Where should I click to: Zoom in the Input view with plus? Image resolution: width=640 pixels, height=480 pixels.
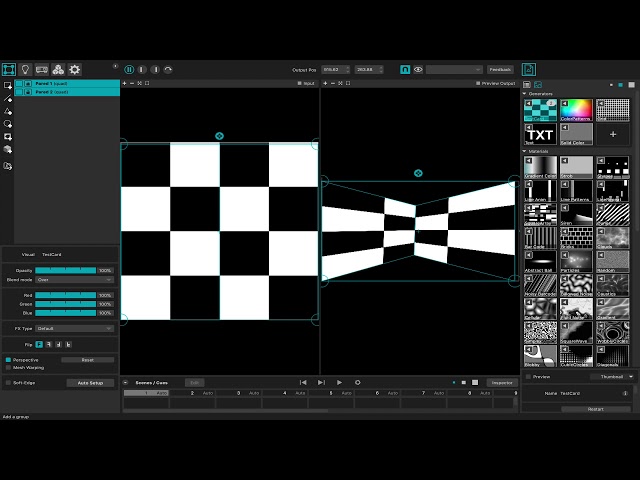pyautogui.click(x=124, y=83)
